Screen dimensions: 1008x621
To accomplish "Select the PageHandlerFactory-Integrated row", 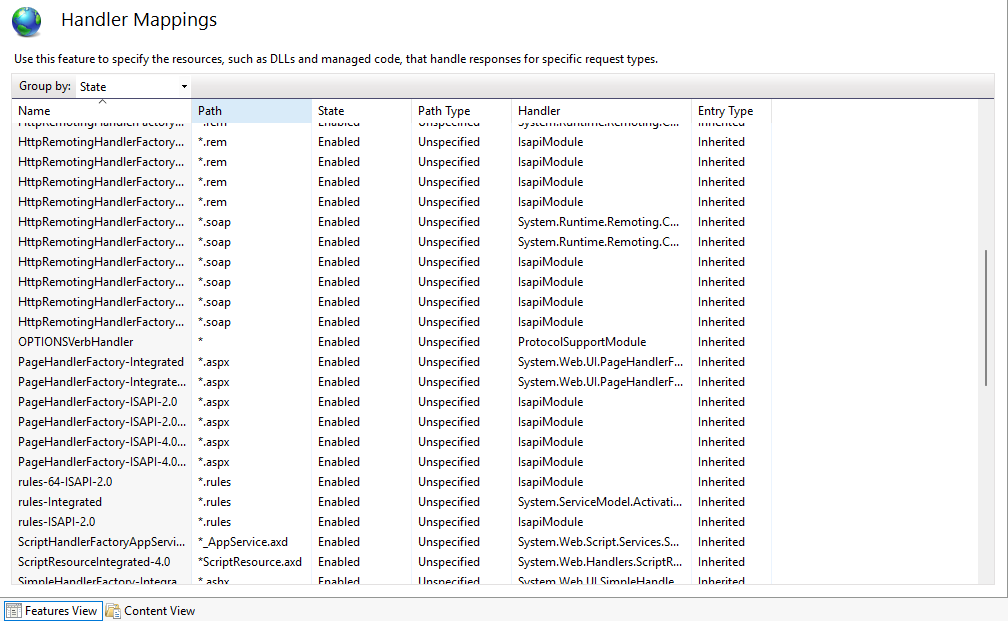I will click(392, 362).
